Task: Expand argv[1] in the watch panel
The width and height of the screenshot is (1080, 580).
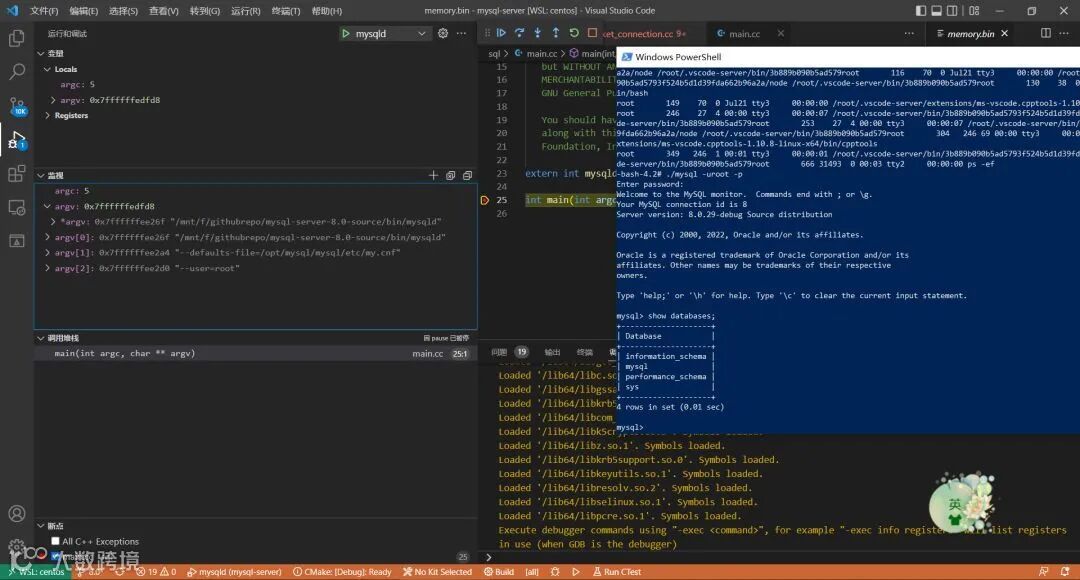Action: [x=46, y=253]
